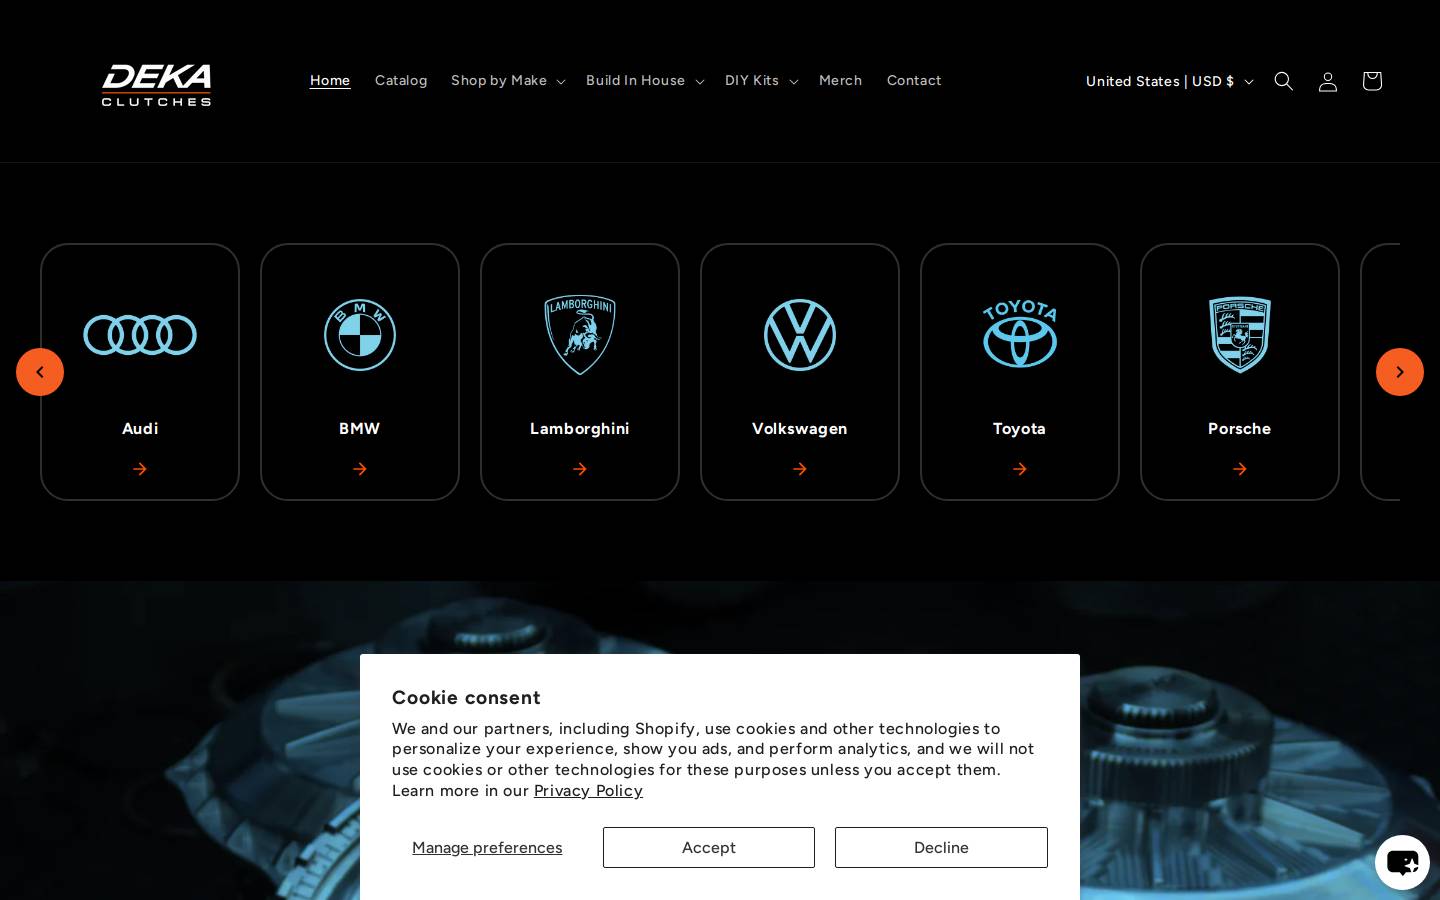Click the orange arrow under Porsche

1240,469
